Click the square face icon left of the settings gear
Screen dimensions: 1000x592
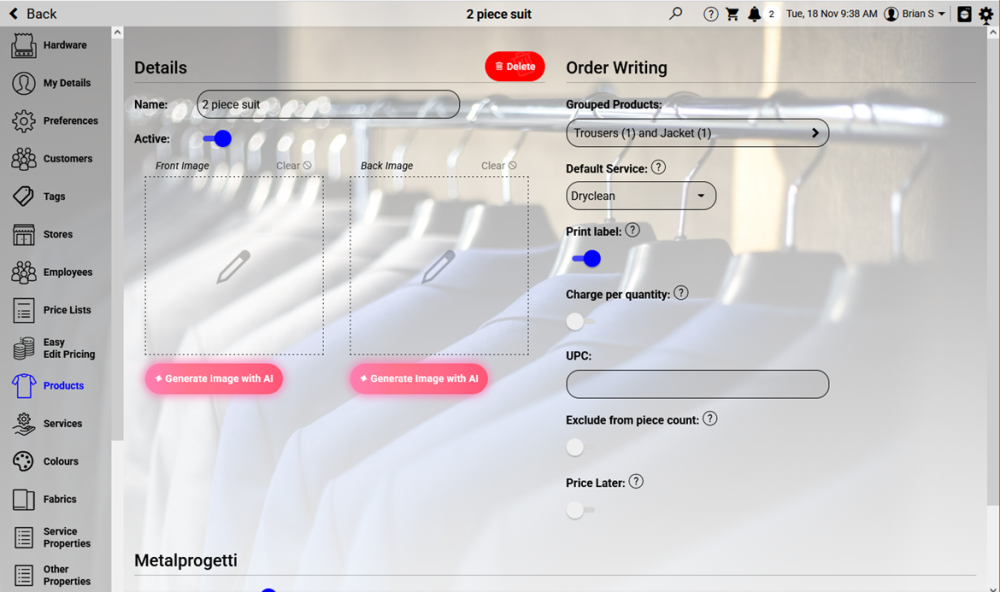pyautogui.click(x=964, y=14)
